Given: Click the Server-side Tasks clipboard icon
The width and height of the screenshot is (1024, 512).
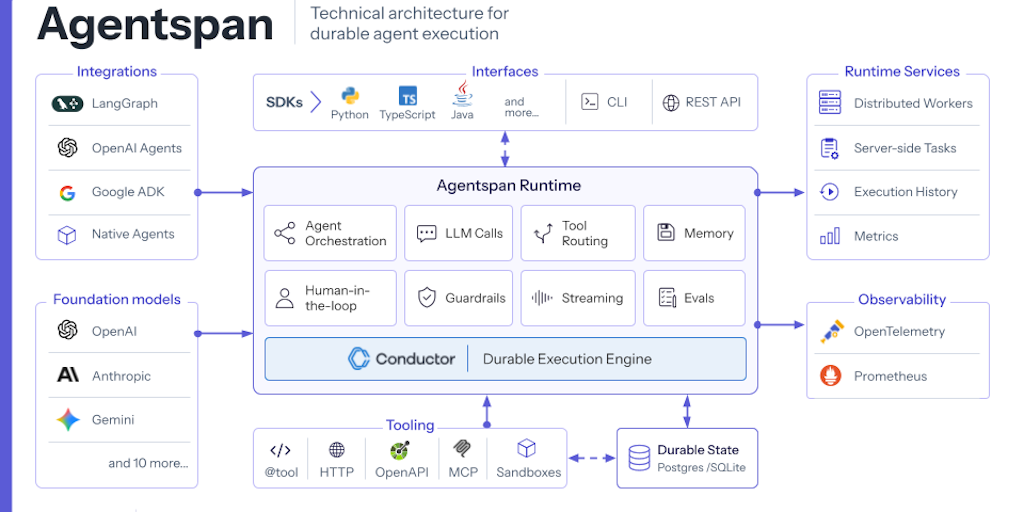Looking at the screenshot, I should click(829, 148).
